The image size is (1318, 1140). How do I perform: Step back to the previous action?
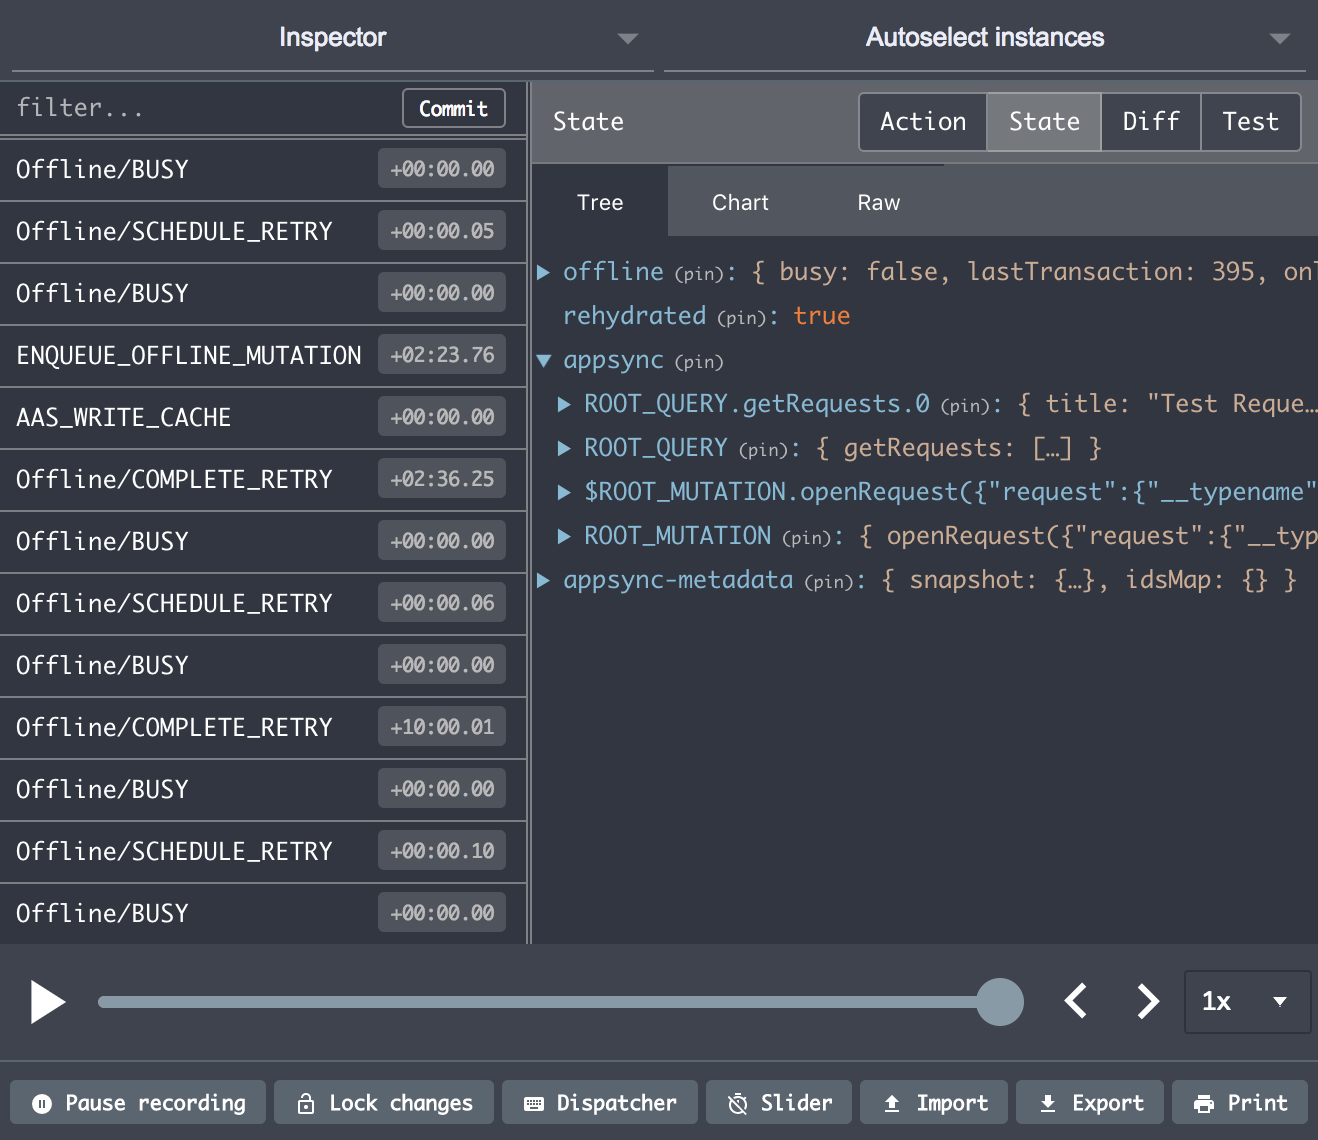point(1076,1001)
